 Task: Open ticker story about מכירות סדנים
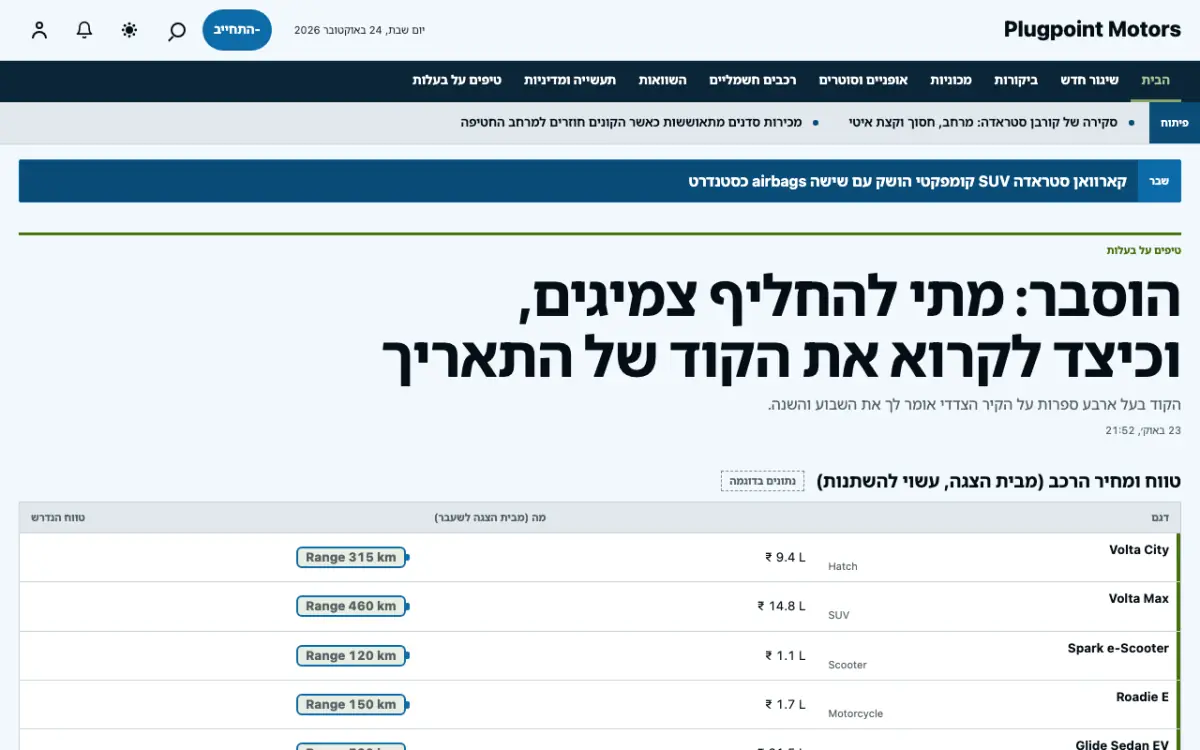[x=632, y=122]
